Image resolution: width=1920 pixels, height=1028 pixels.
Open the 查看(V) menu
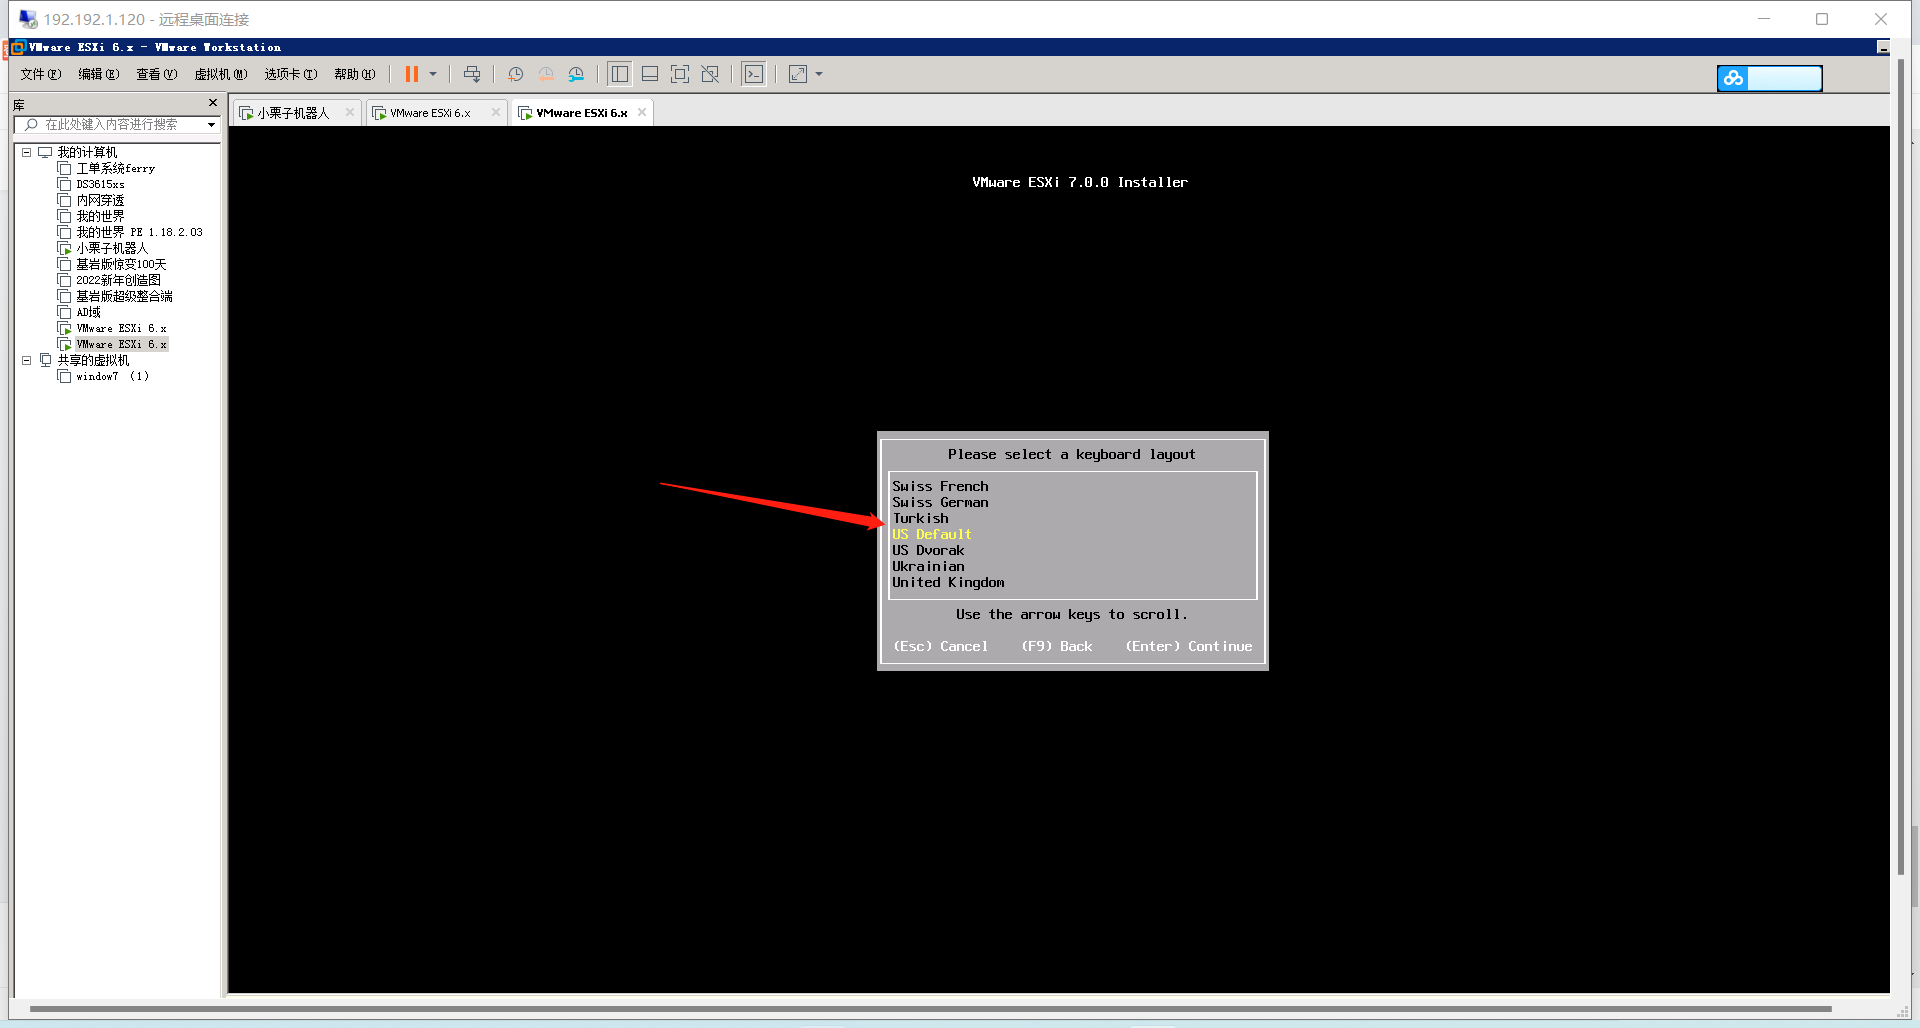click(x=157, y=74)
